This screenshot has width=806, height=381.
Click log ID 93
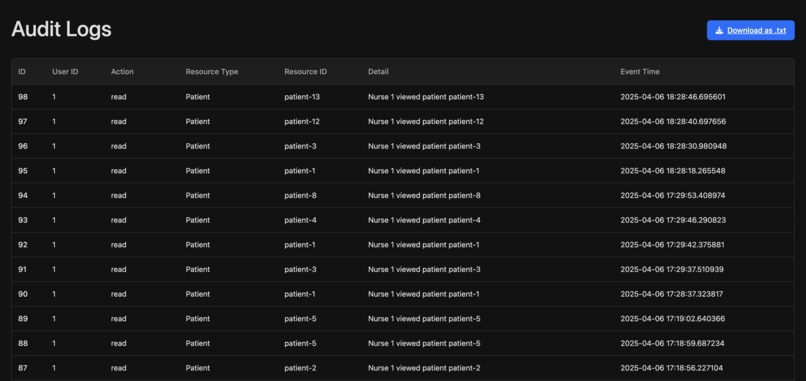tap(23, 220)
